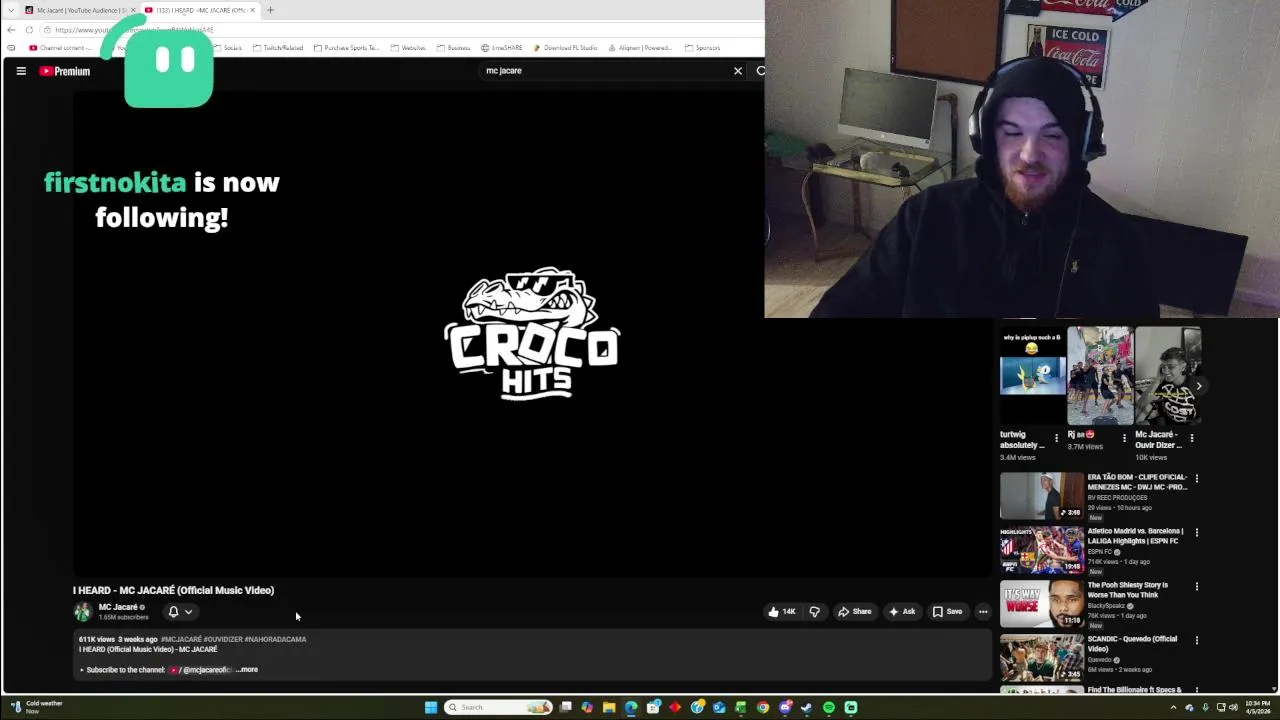
Task: Share the I HEARD music video
Action: coord(854,612)
